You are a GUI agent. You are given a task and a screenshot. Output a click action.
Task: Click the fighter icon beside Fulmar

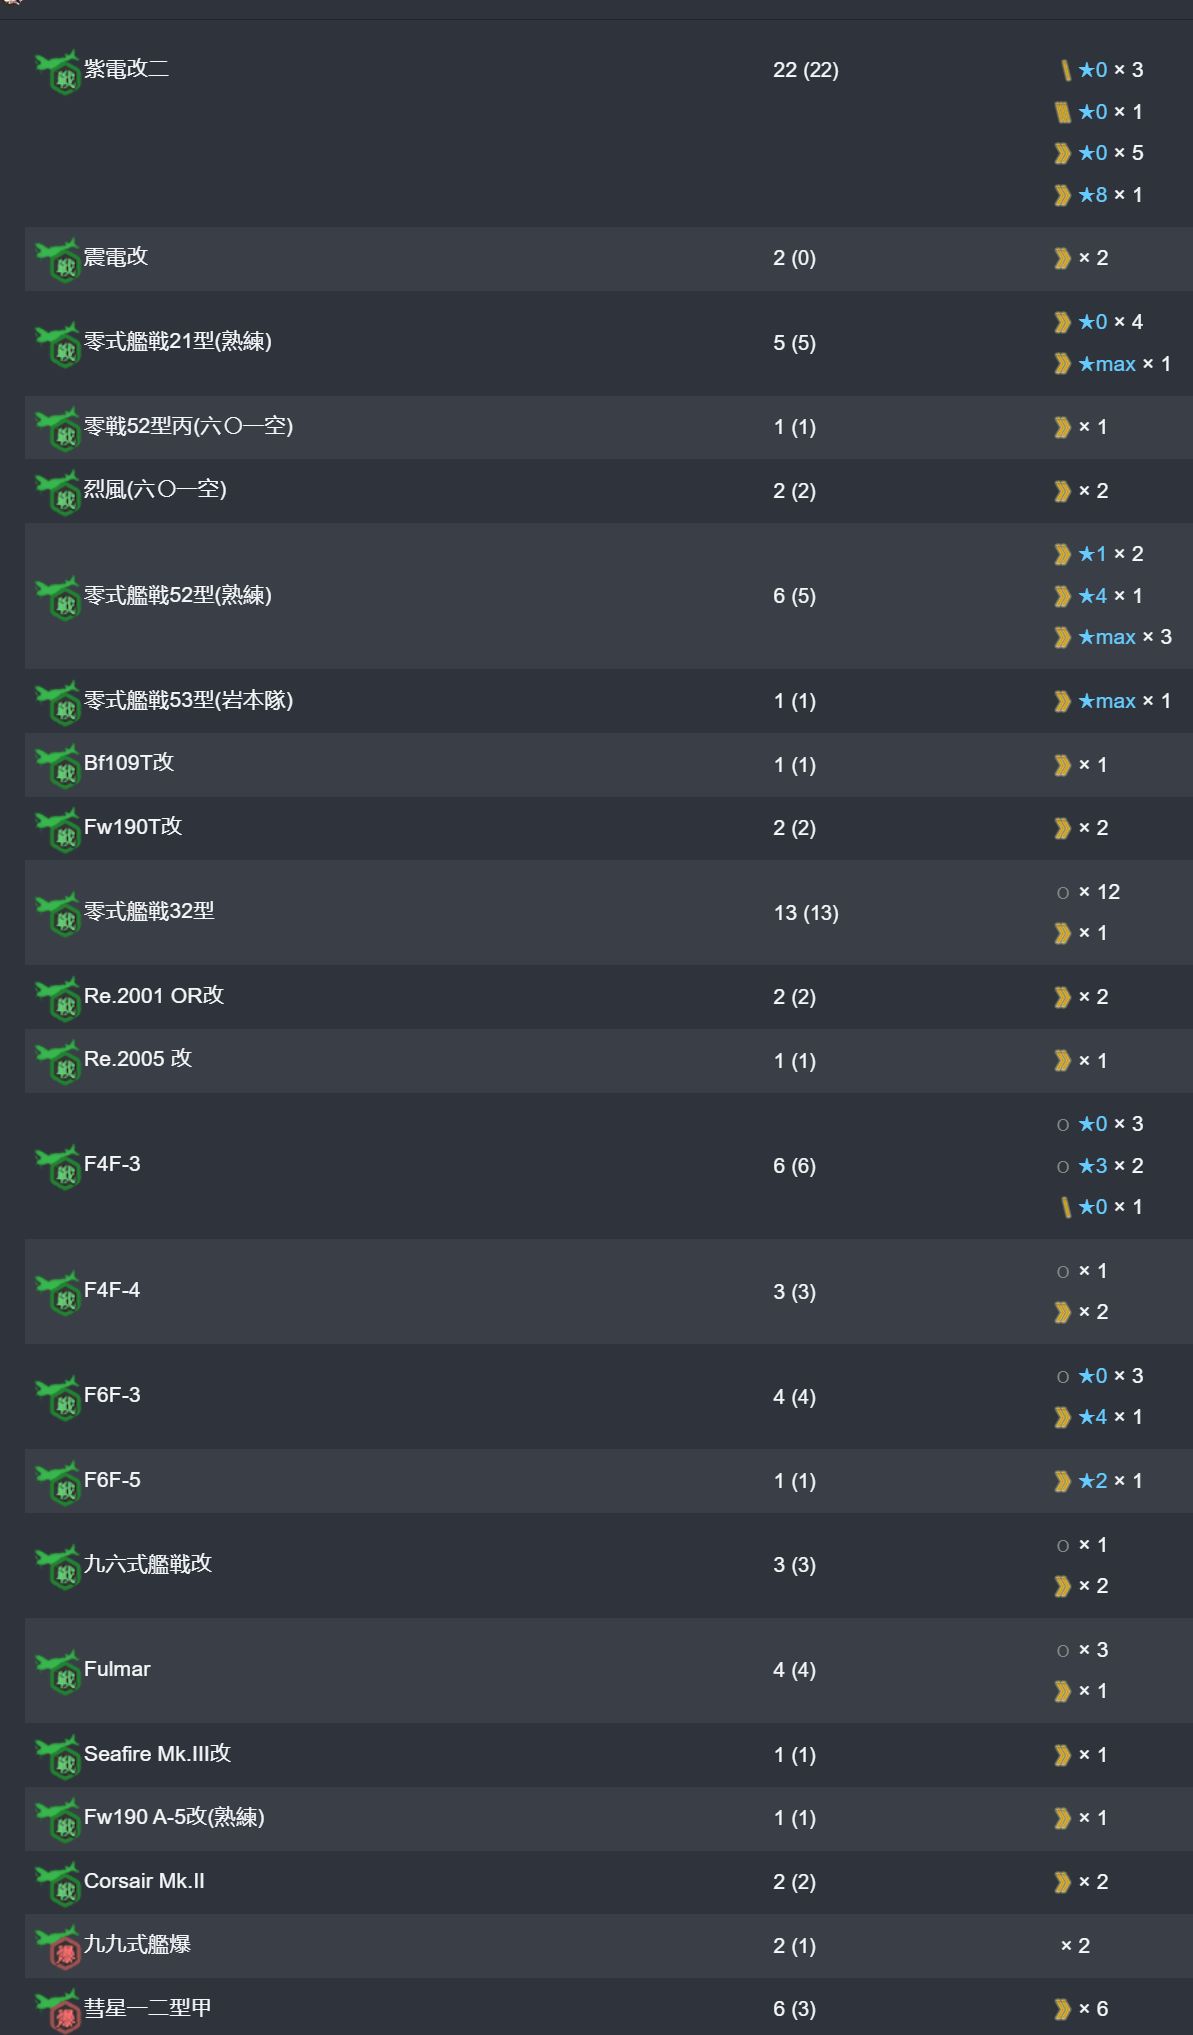(x=58, y=1672)
